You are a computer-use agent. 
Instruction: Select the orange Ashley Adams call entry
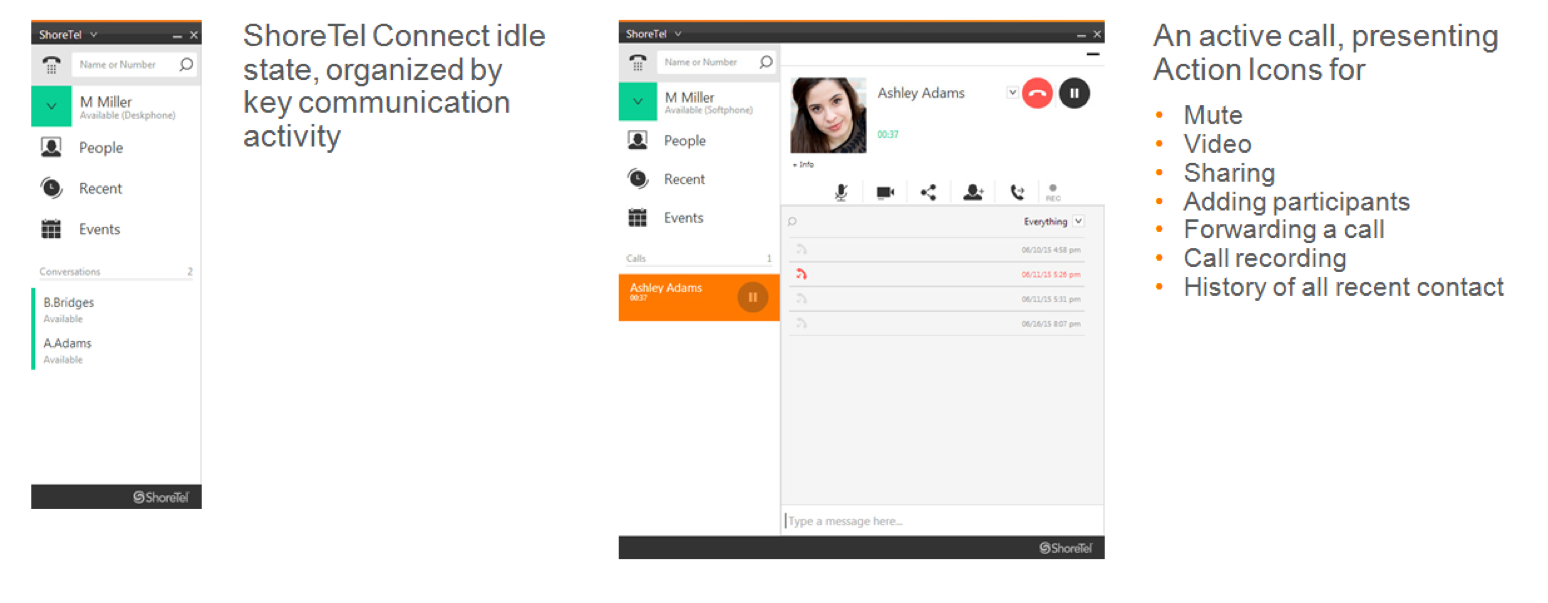point(699,297)
